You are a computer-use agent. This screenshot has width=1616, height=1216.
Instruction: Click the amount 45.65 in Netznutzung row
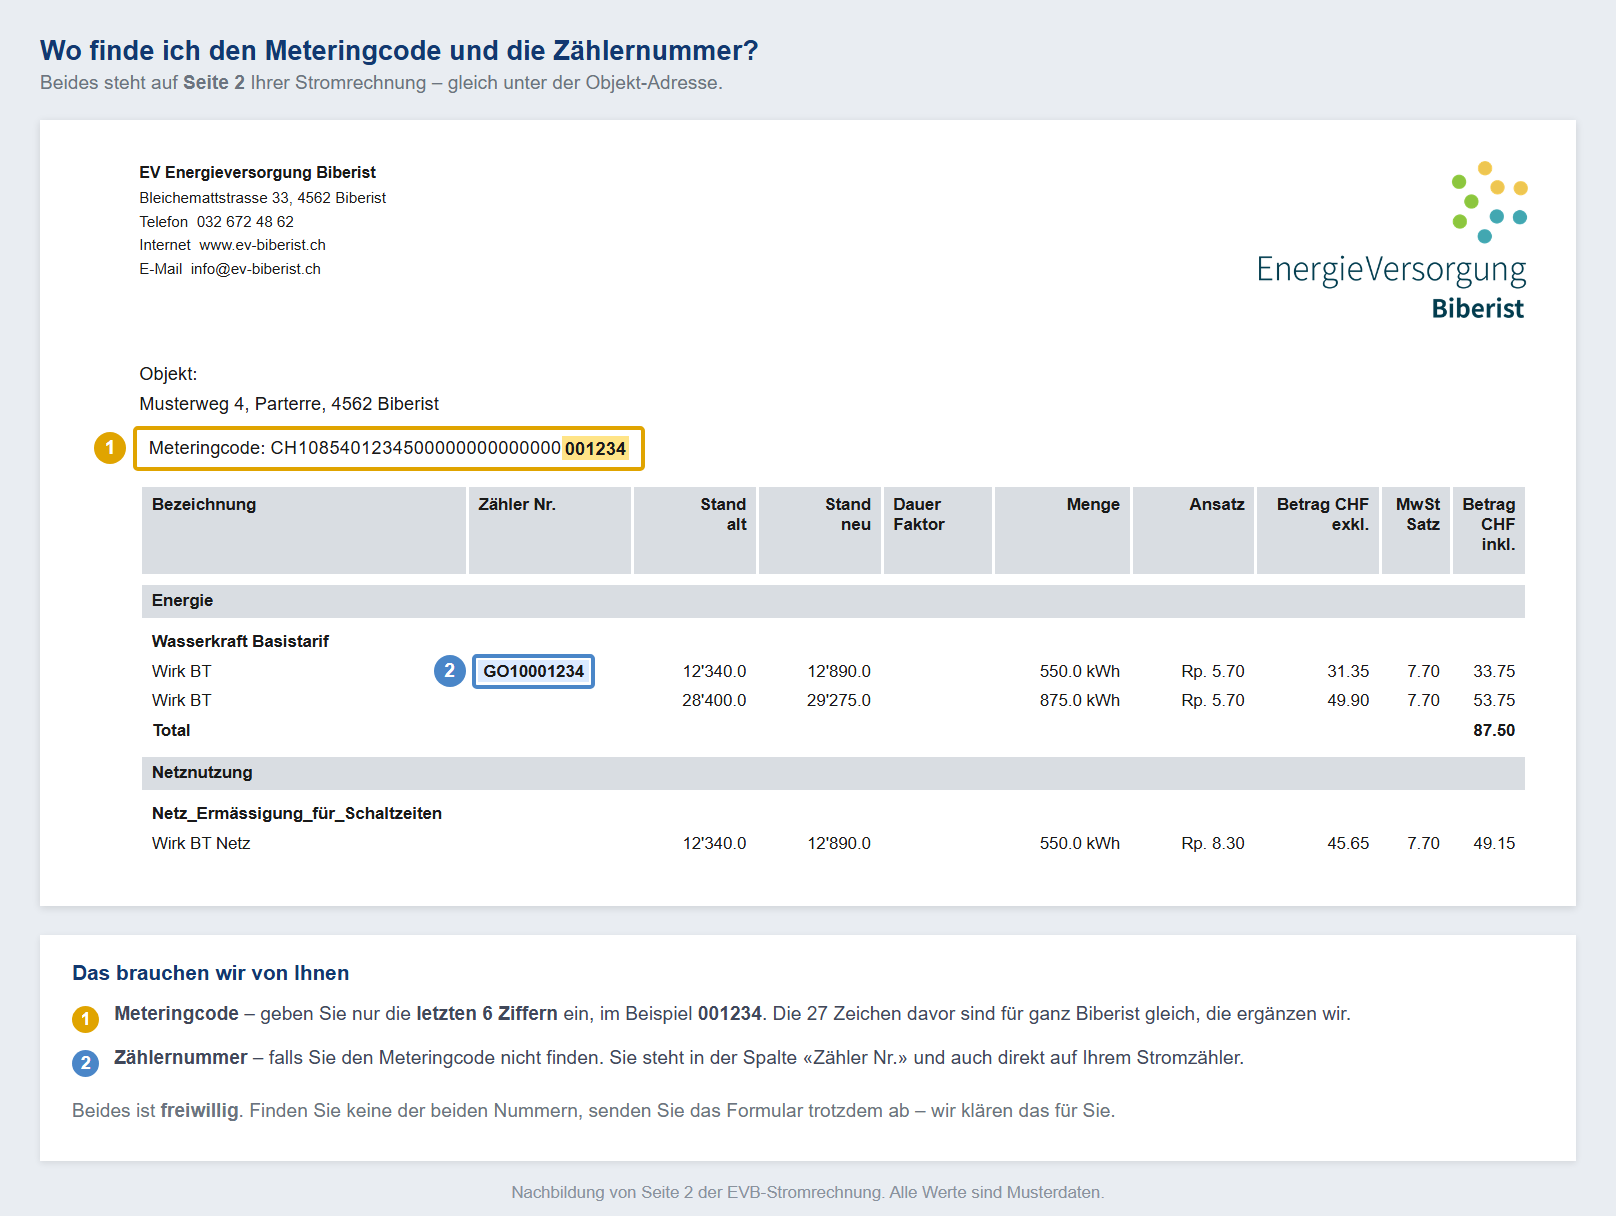tap(1348, 843)
